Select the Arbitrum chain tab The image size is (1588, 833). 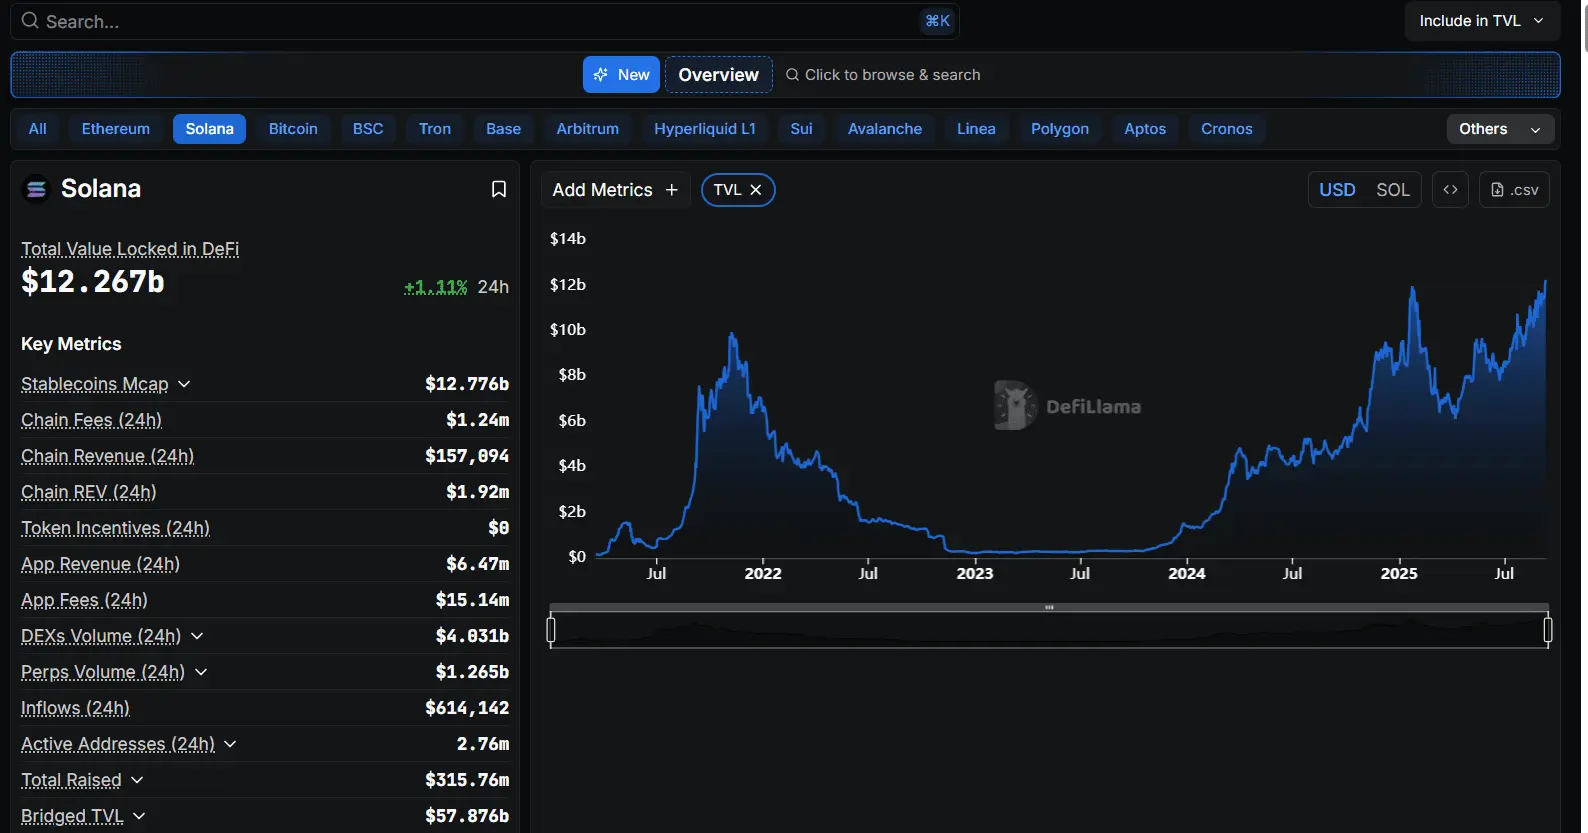[588, 129]
